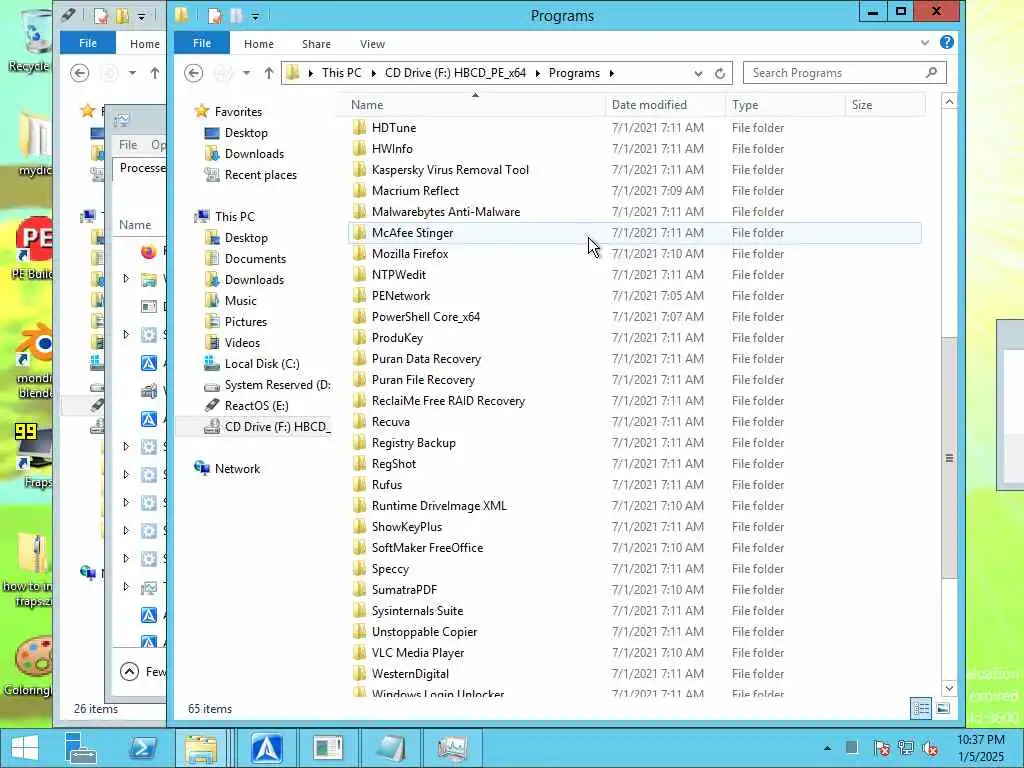Go up one folder level in Programs window
Viewport: 1024px width, 768px height.
(268, 73)
